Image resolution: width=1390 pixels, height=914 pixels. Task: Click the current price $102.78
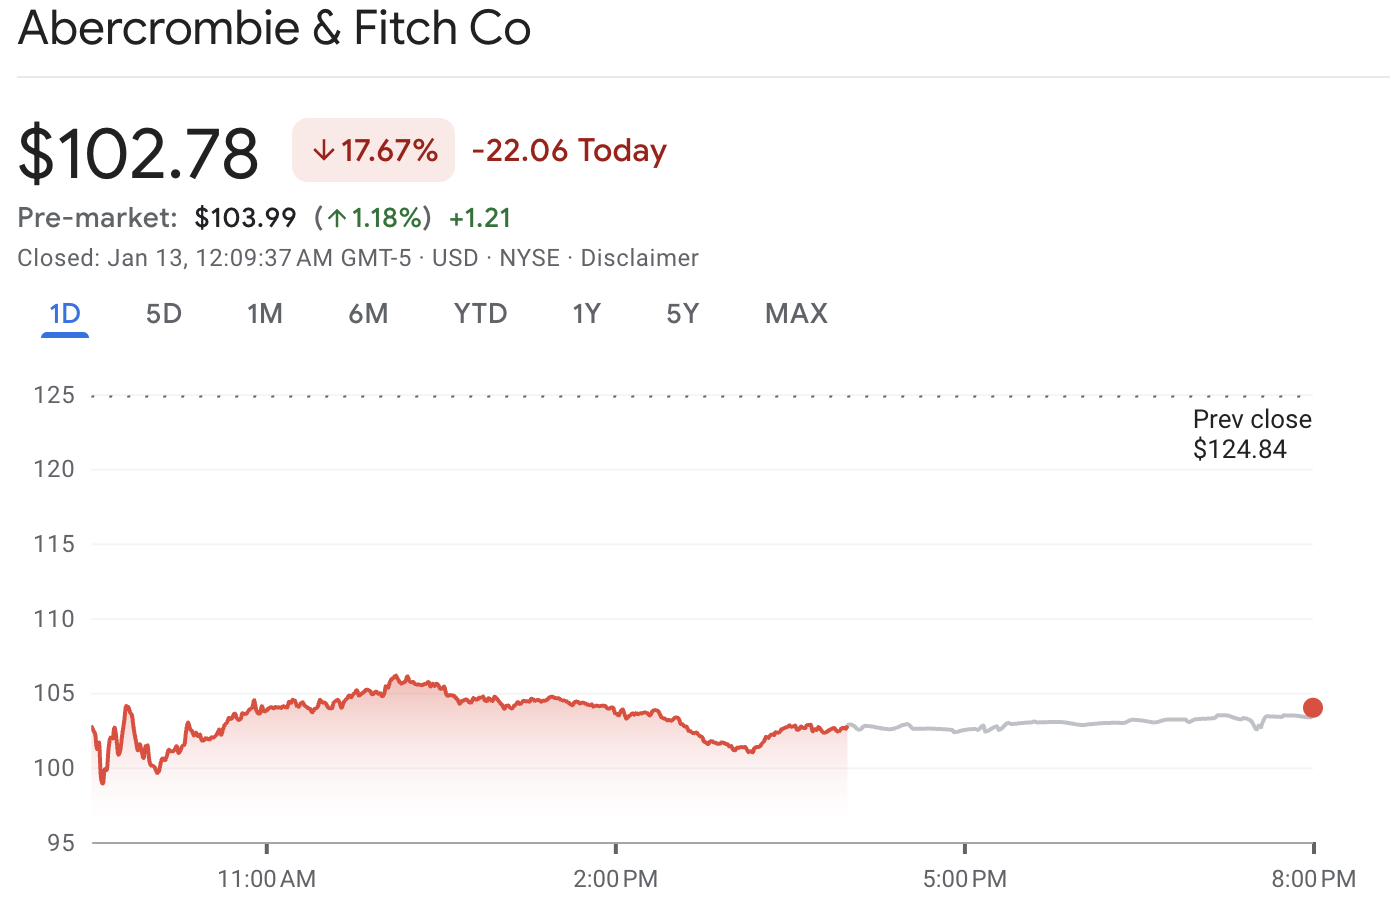(137, 150)
